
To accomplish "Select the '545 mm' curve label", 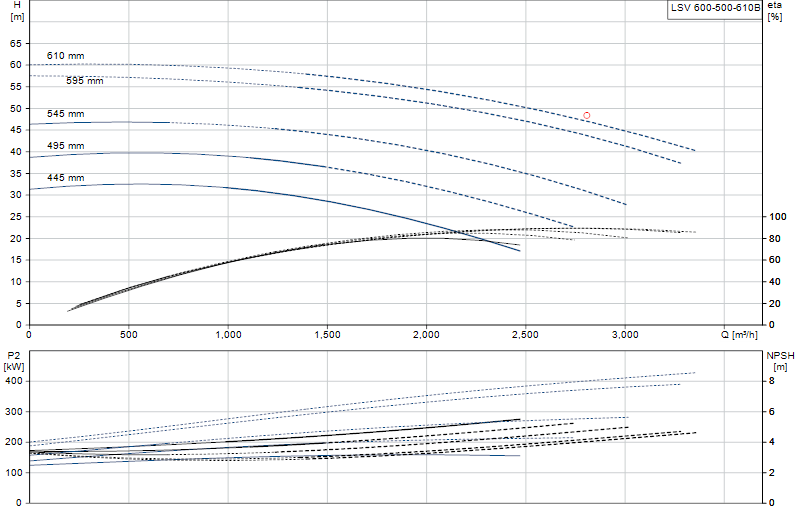I will 65,114.
